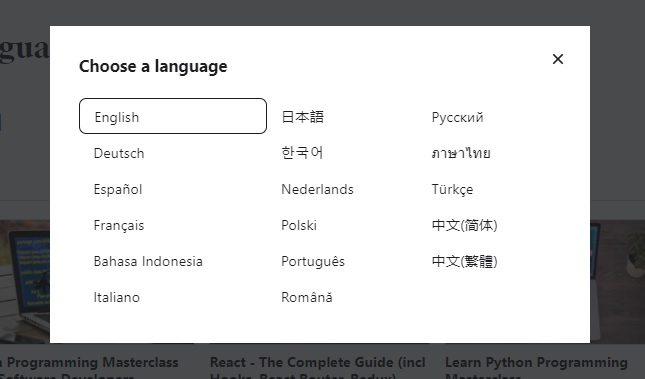The image size is (645, 379).
Task: Switch language to Türkçe
Action: click(x=452, y=189)
